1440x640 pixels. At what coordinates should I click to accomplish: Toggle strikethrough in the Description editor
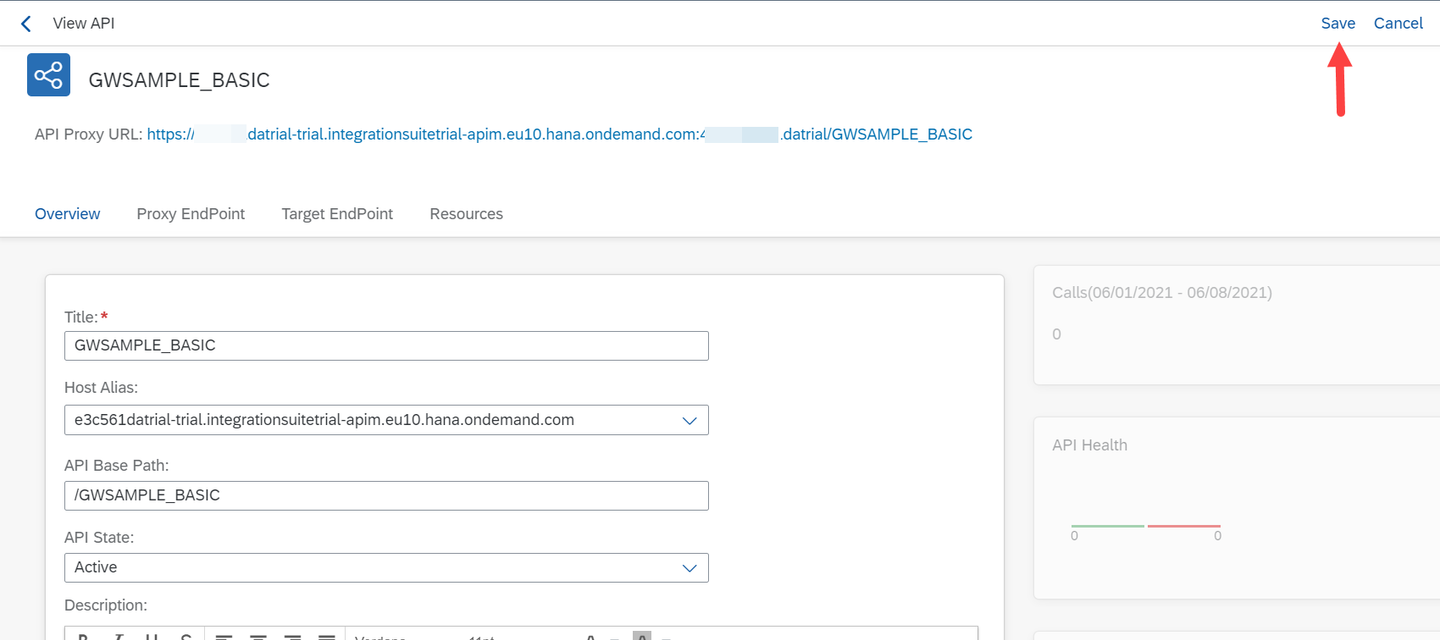coord(186,637)
